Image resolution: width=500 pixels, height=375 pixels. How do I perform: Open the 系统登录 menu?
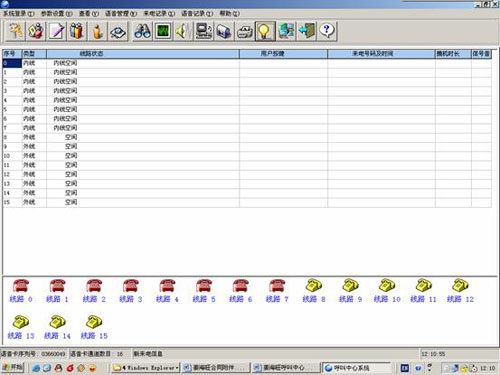[x=19, y=14]
